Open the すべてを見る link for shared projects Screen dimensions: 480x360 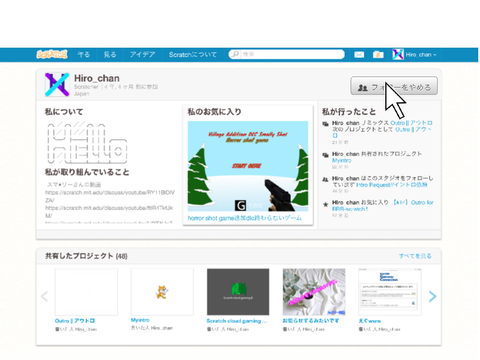415,256
